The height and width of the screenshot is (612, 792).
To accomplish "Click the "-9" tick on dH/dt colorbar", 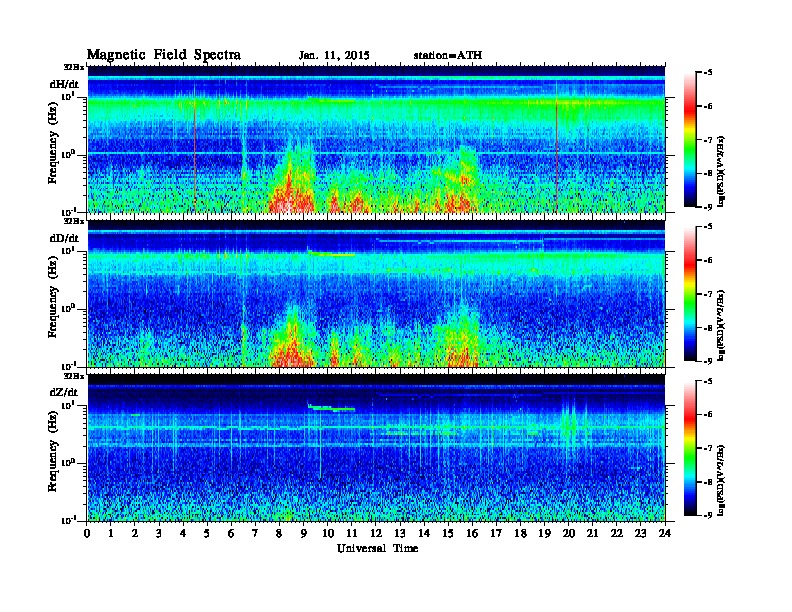I will [708, 207].
